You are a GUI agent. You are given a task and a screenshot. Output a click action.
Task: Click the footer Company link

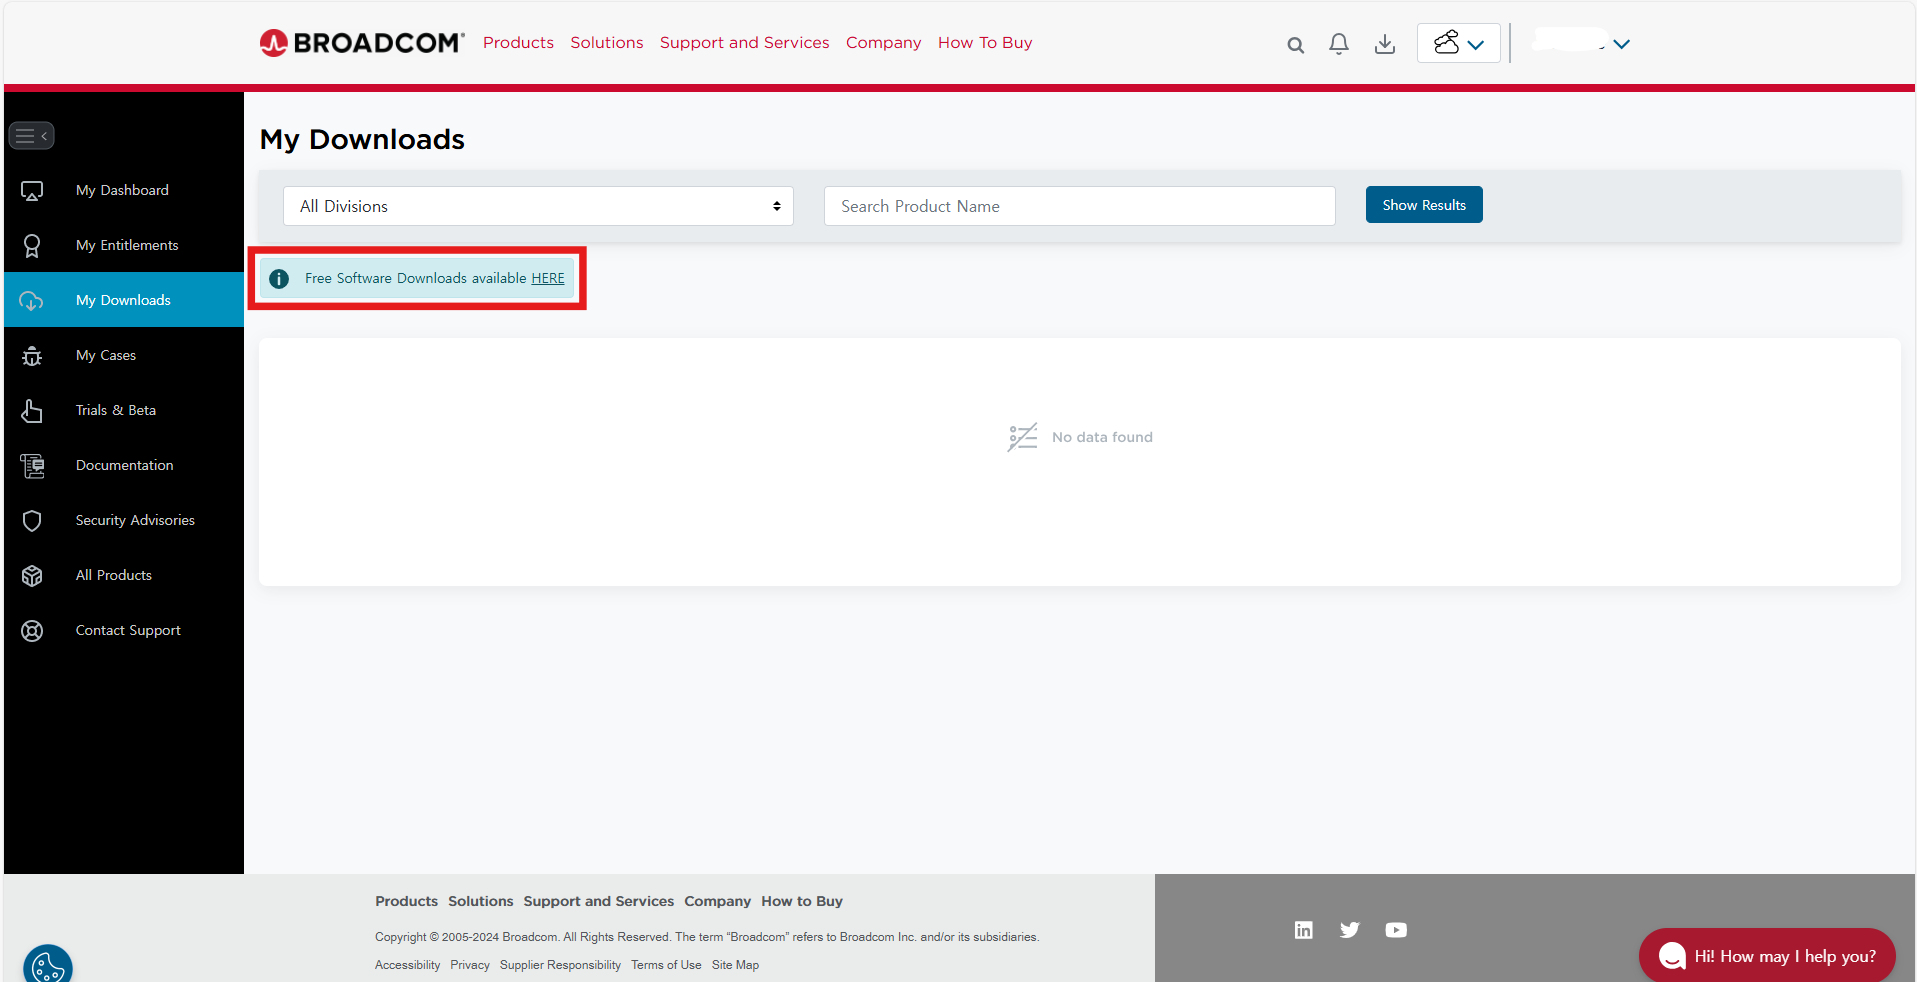717,901
